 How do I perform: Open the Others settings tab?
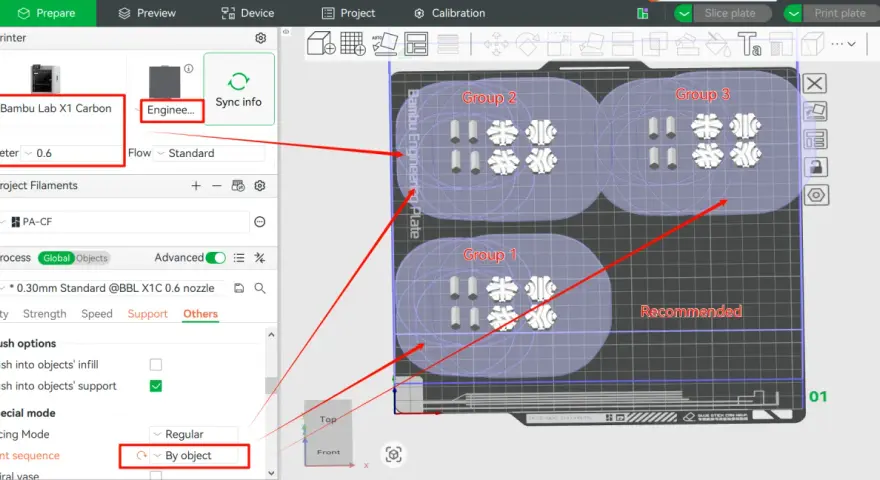click(x=200, y=314)
